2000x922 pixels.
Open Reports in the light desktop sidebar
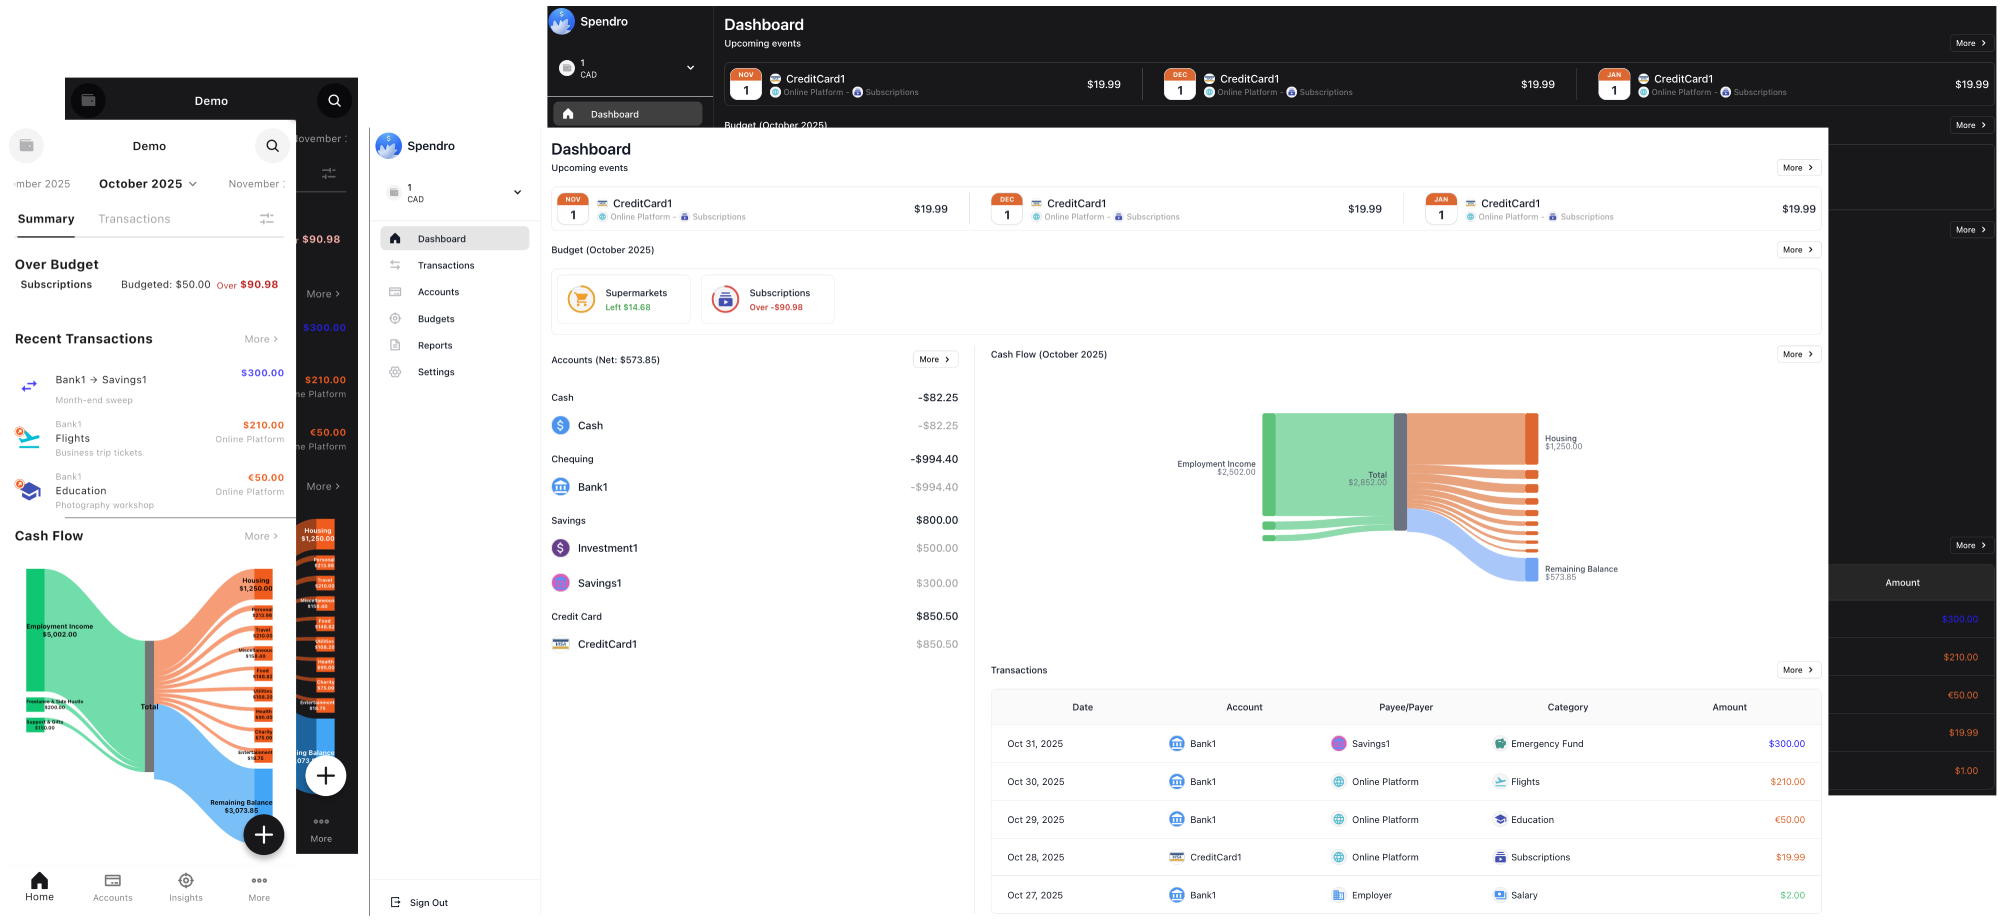(435, 345)
